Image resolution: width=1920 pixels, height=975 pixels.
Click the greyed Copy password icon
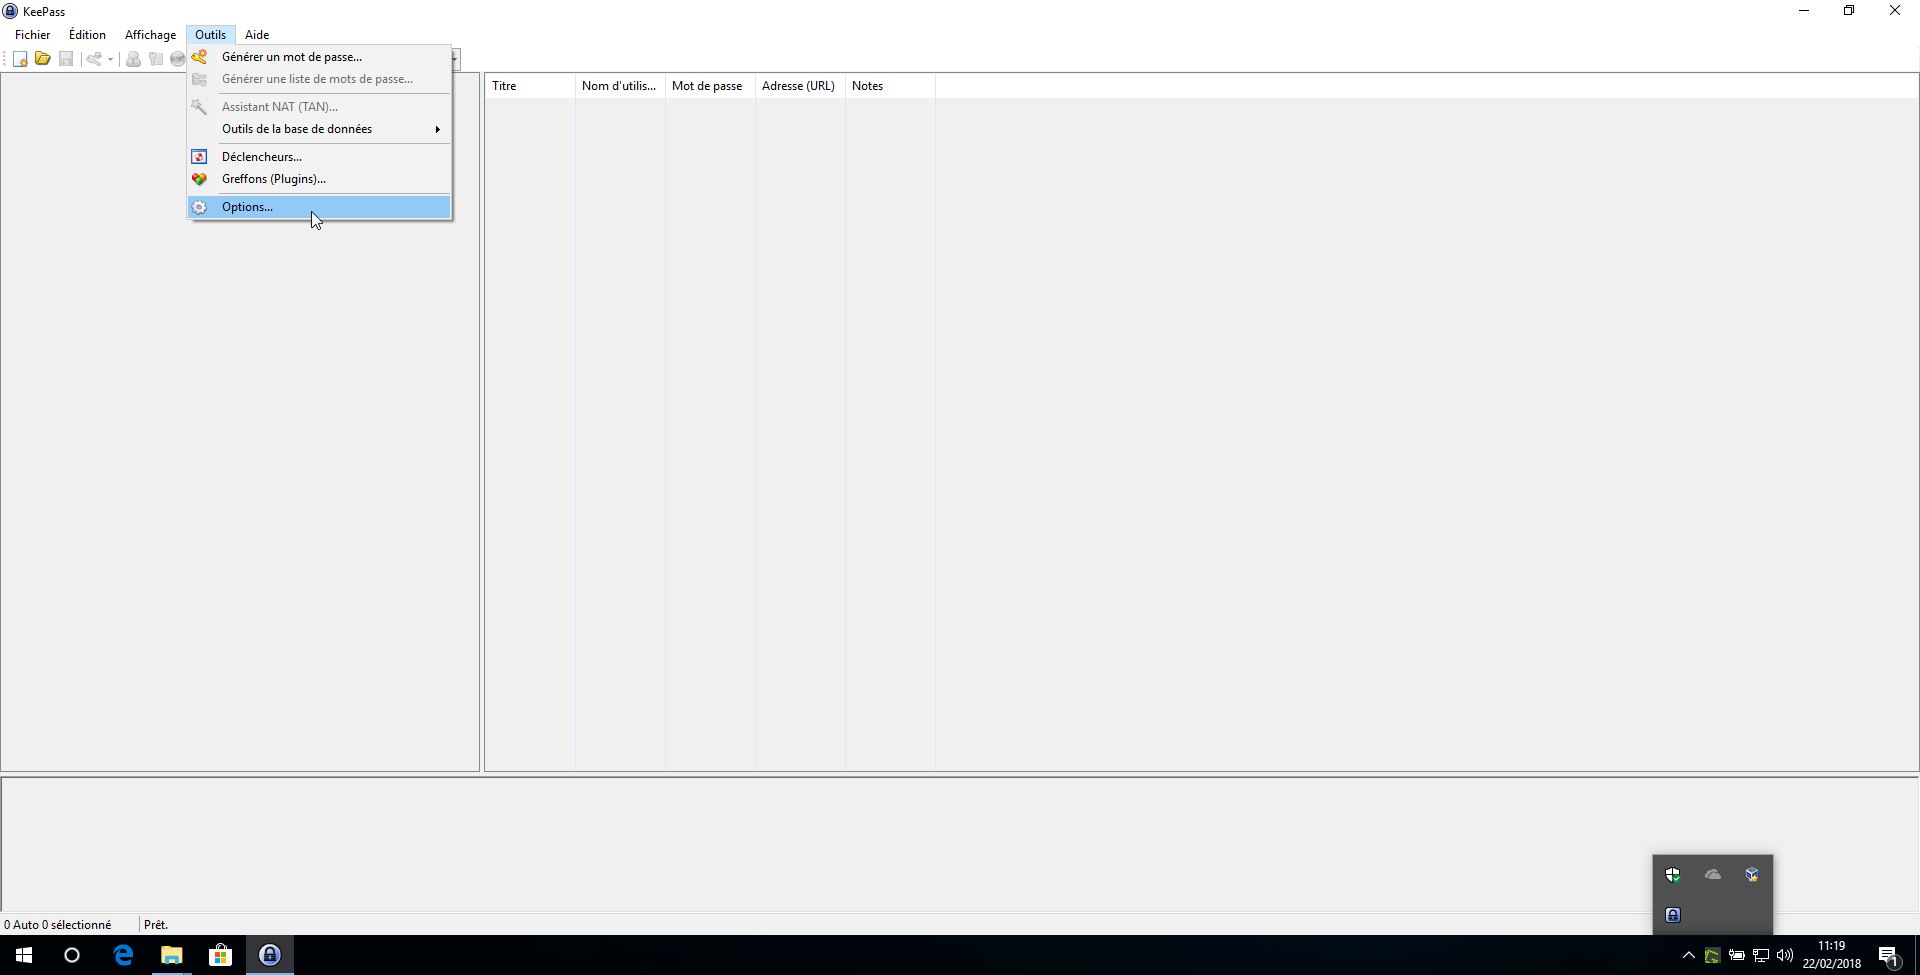point(156,59)
